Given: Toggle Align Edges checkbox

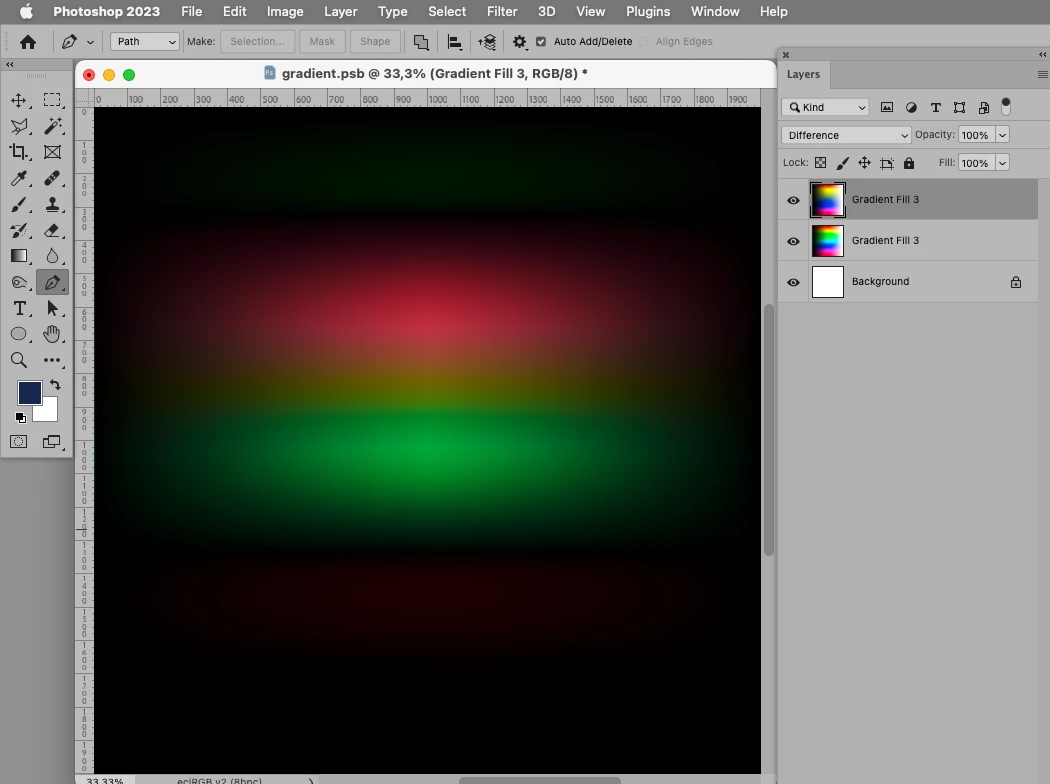Looking at the screenshot, I should coord(644,42).
